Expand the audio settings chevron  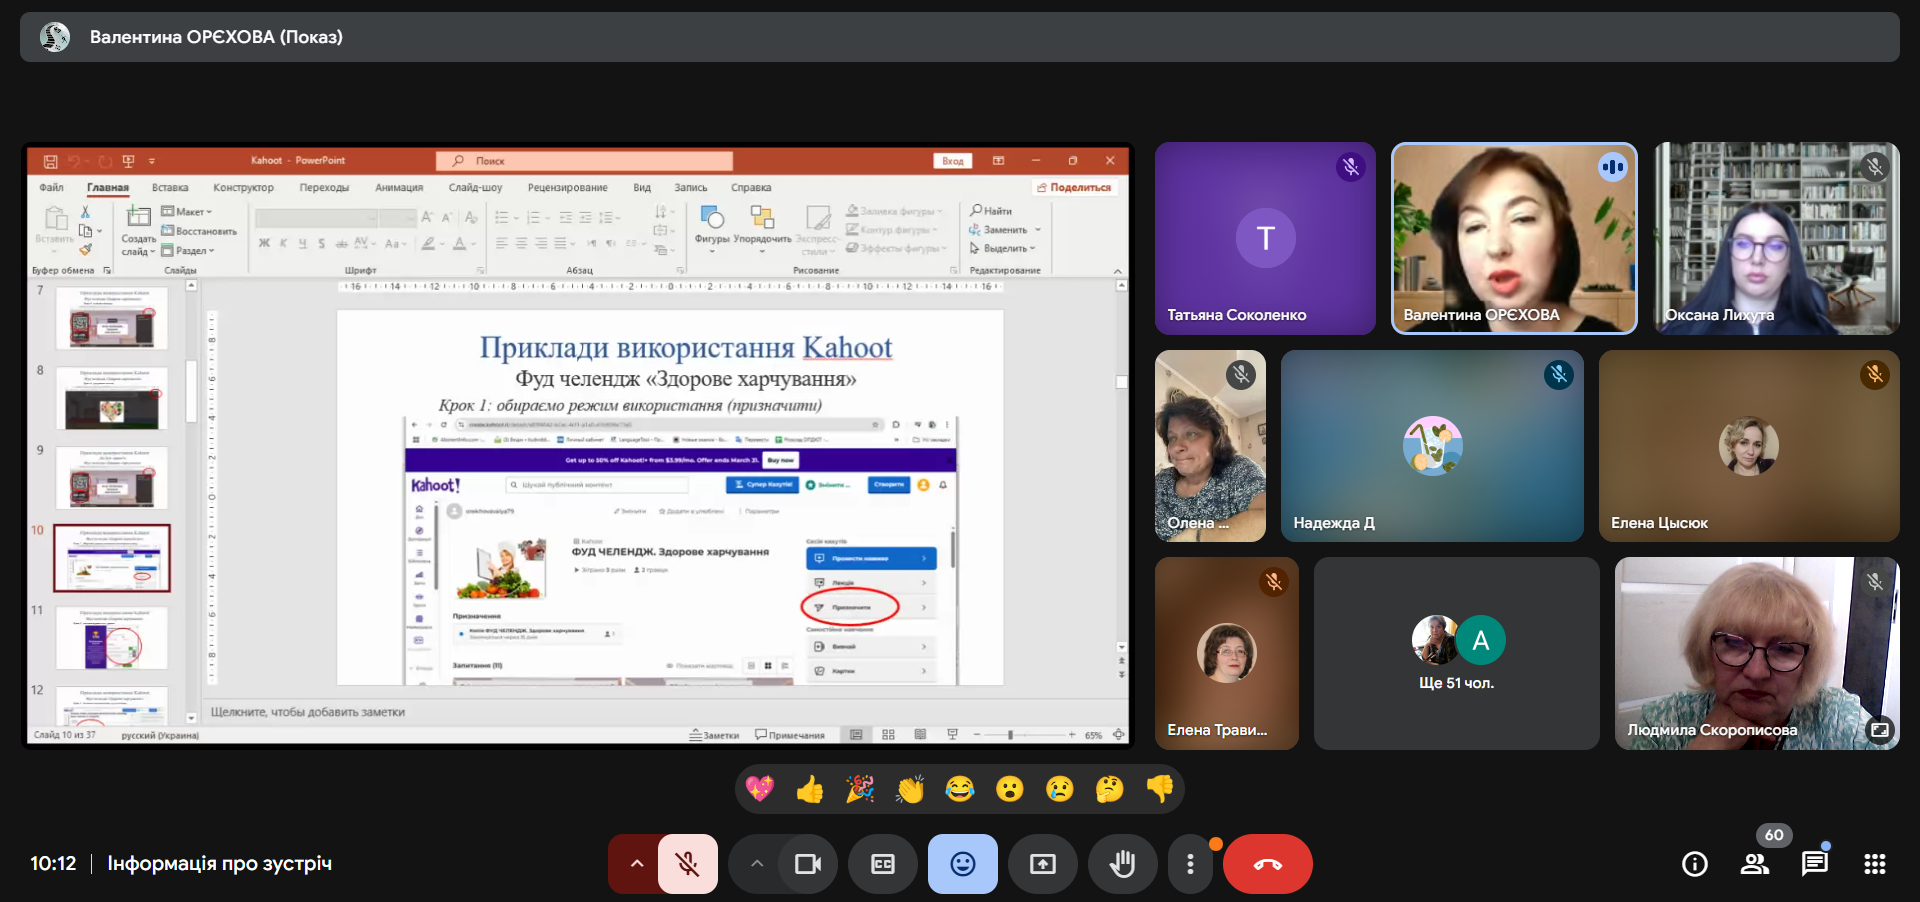tap(636, 864)
